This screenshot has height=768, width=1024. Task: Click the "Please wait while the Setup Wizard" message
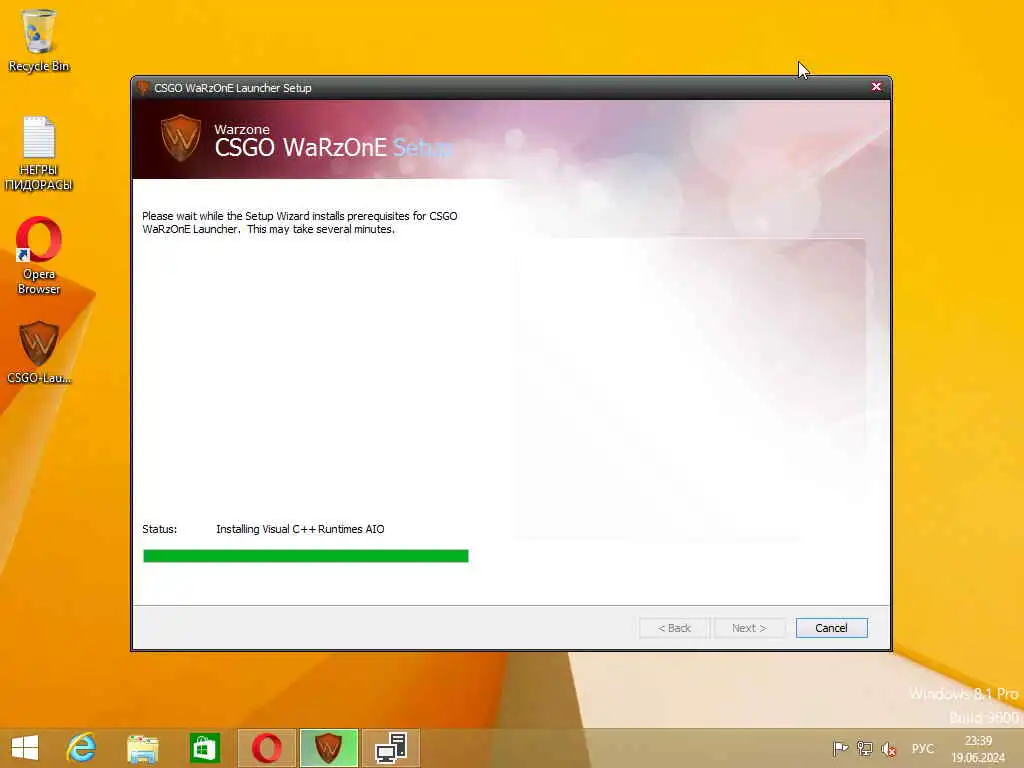pyautogui.click(x=299, y=222)
